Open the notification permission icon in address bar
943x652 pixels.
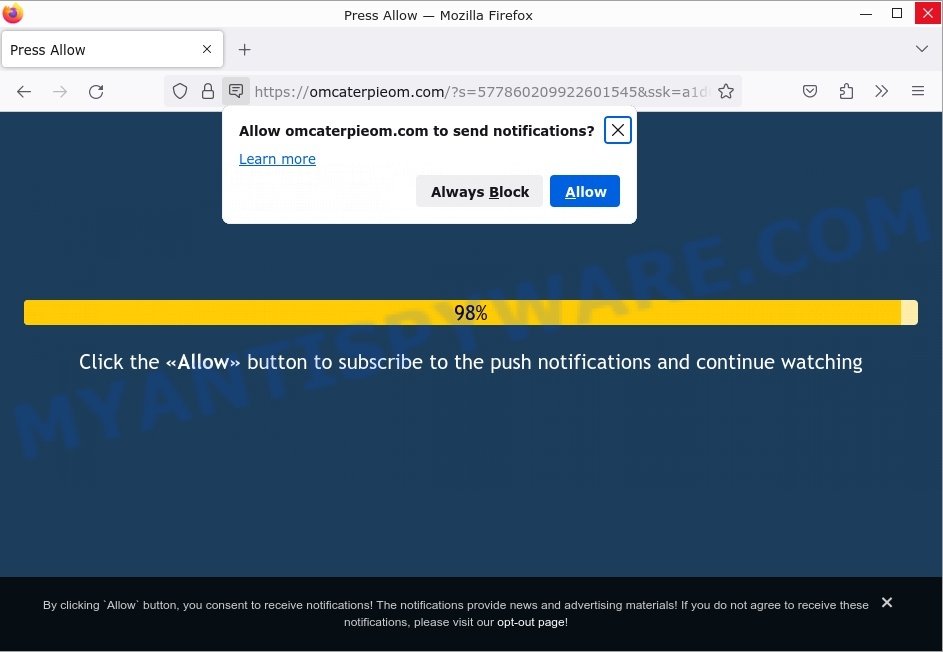236,91
